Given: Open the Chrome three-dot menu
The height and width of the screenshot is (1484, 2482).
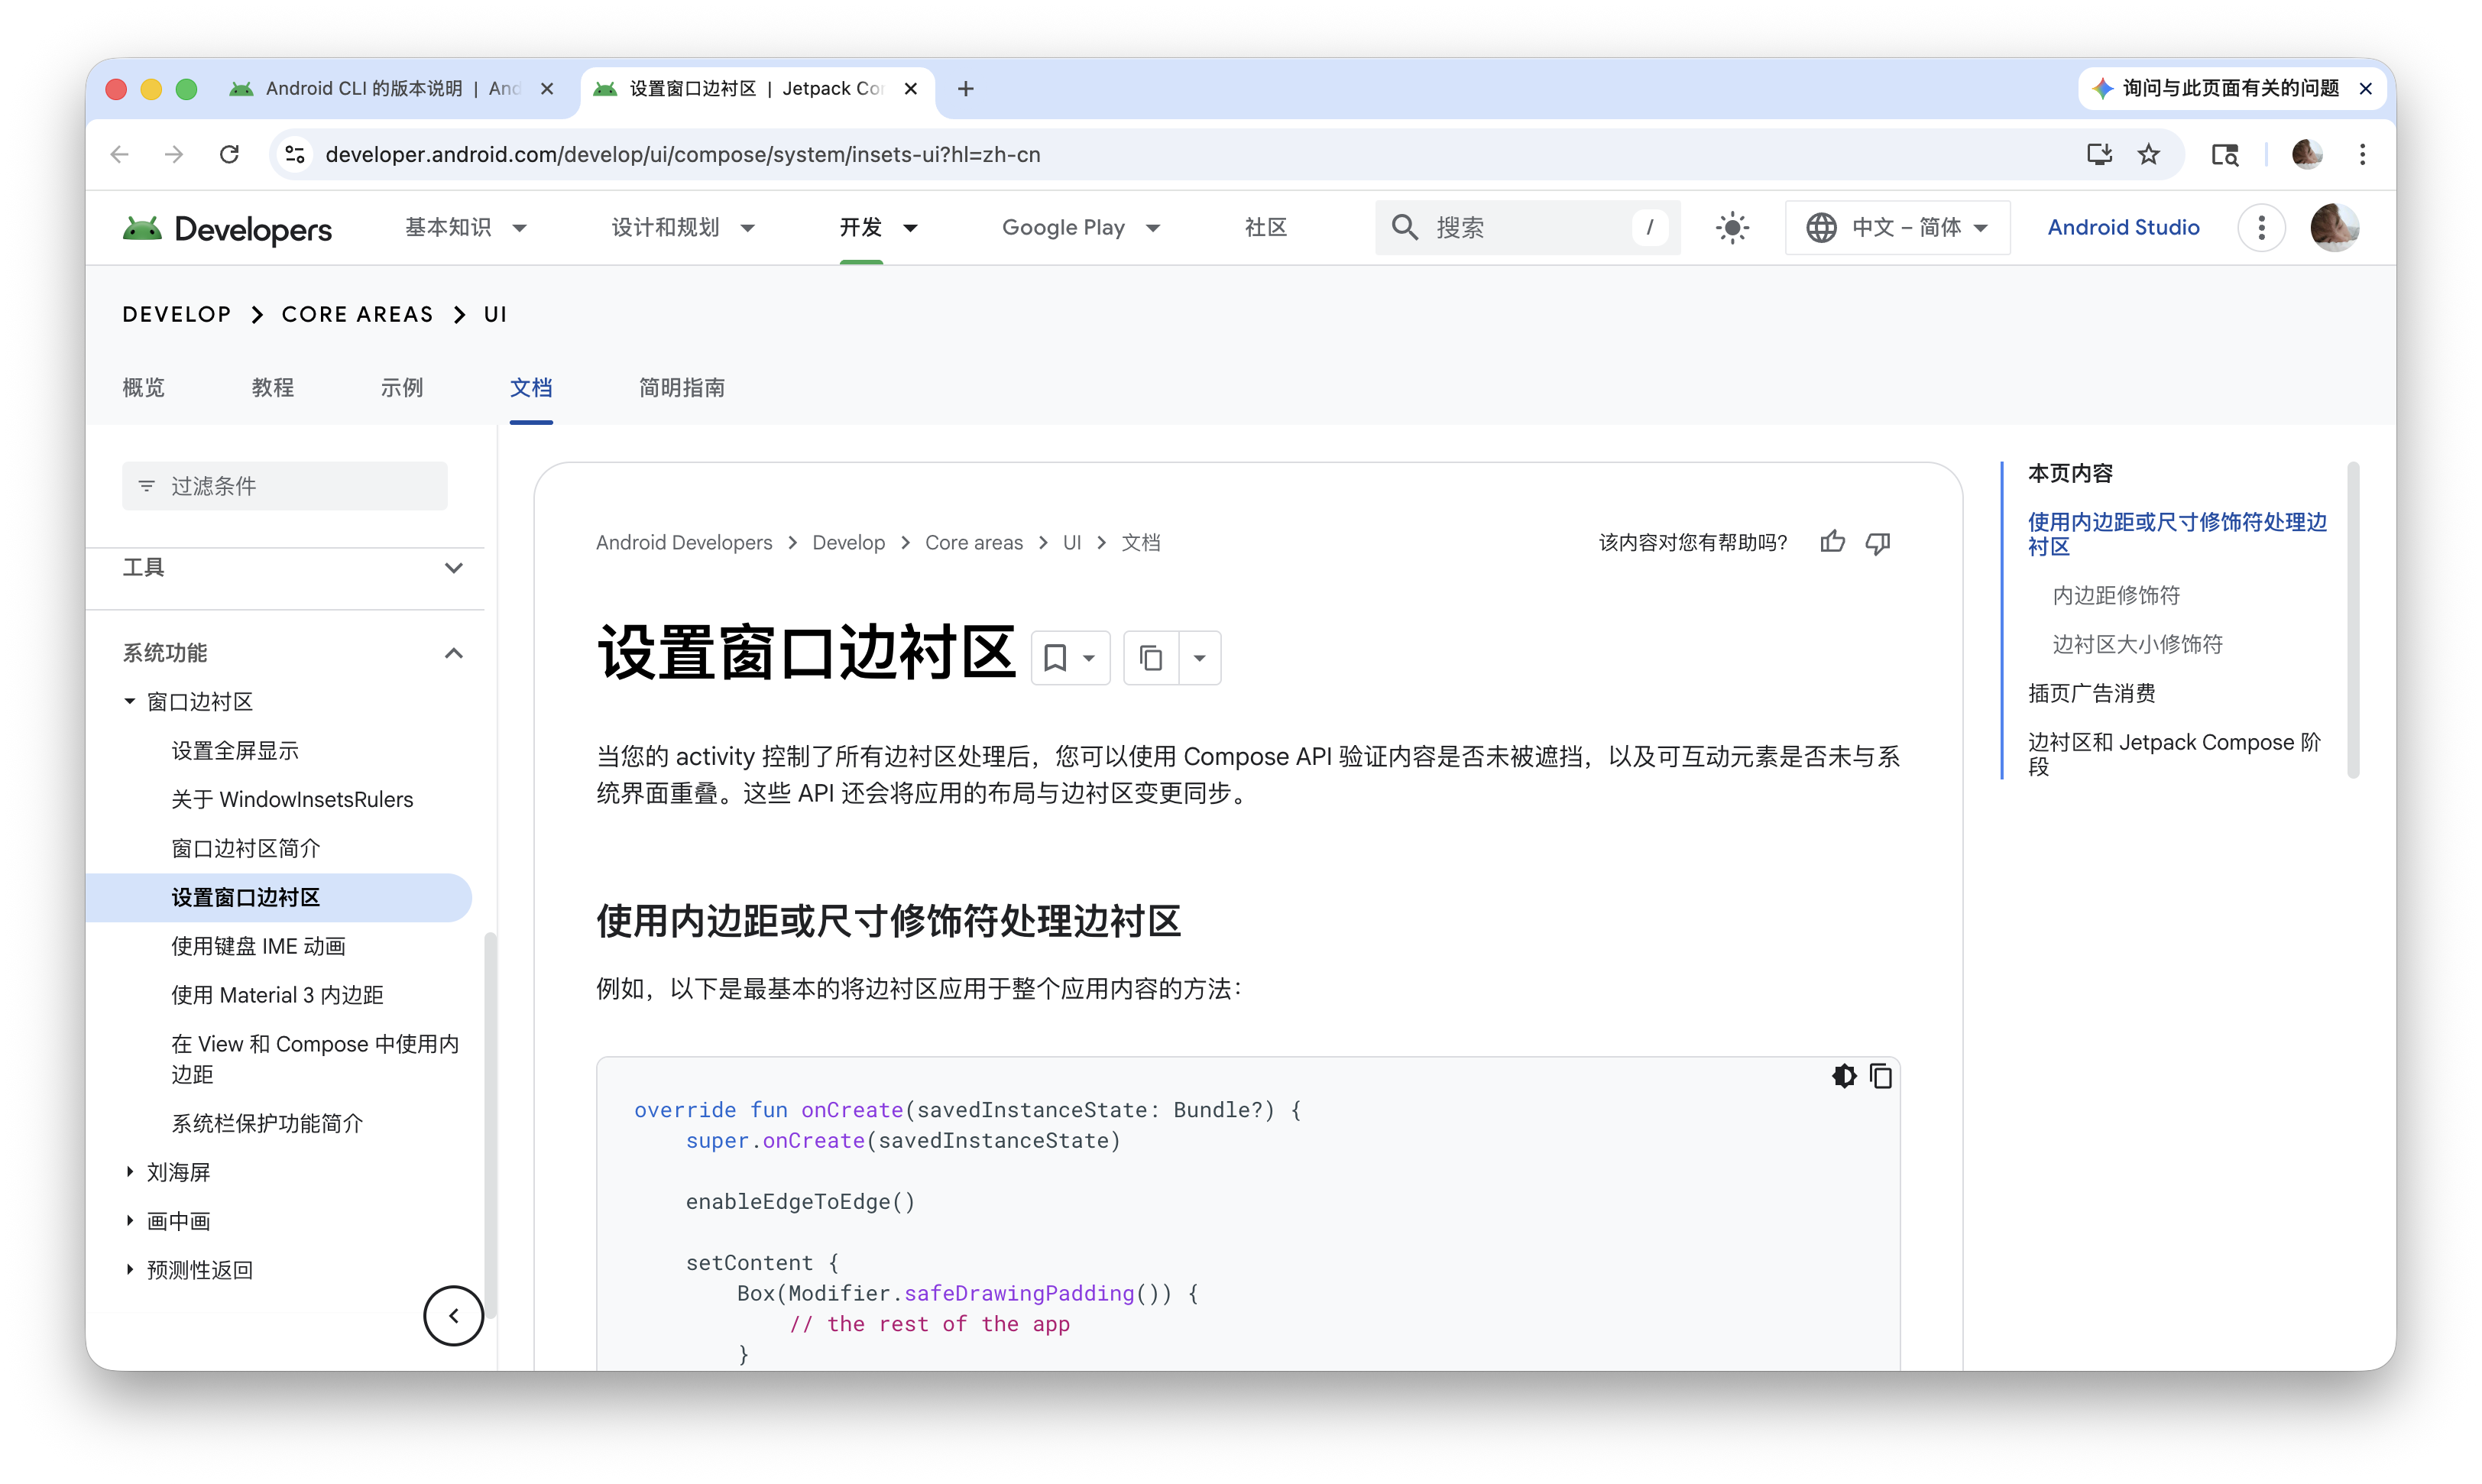Looking at the screenshot, I should [x=2362, y=154].
